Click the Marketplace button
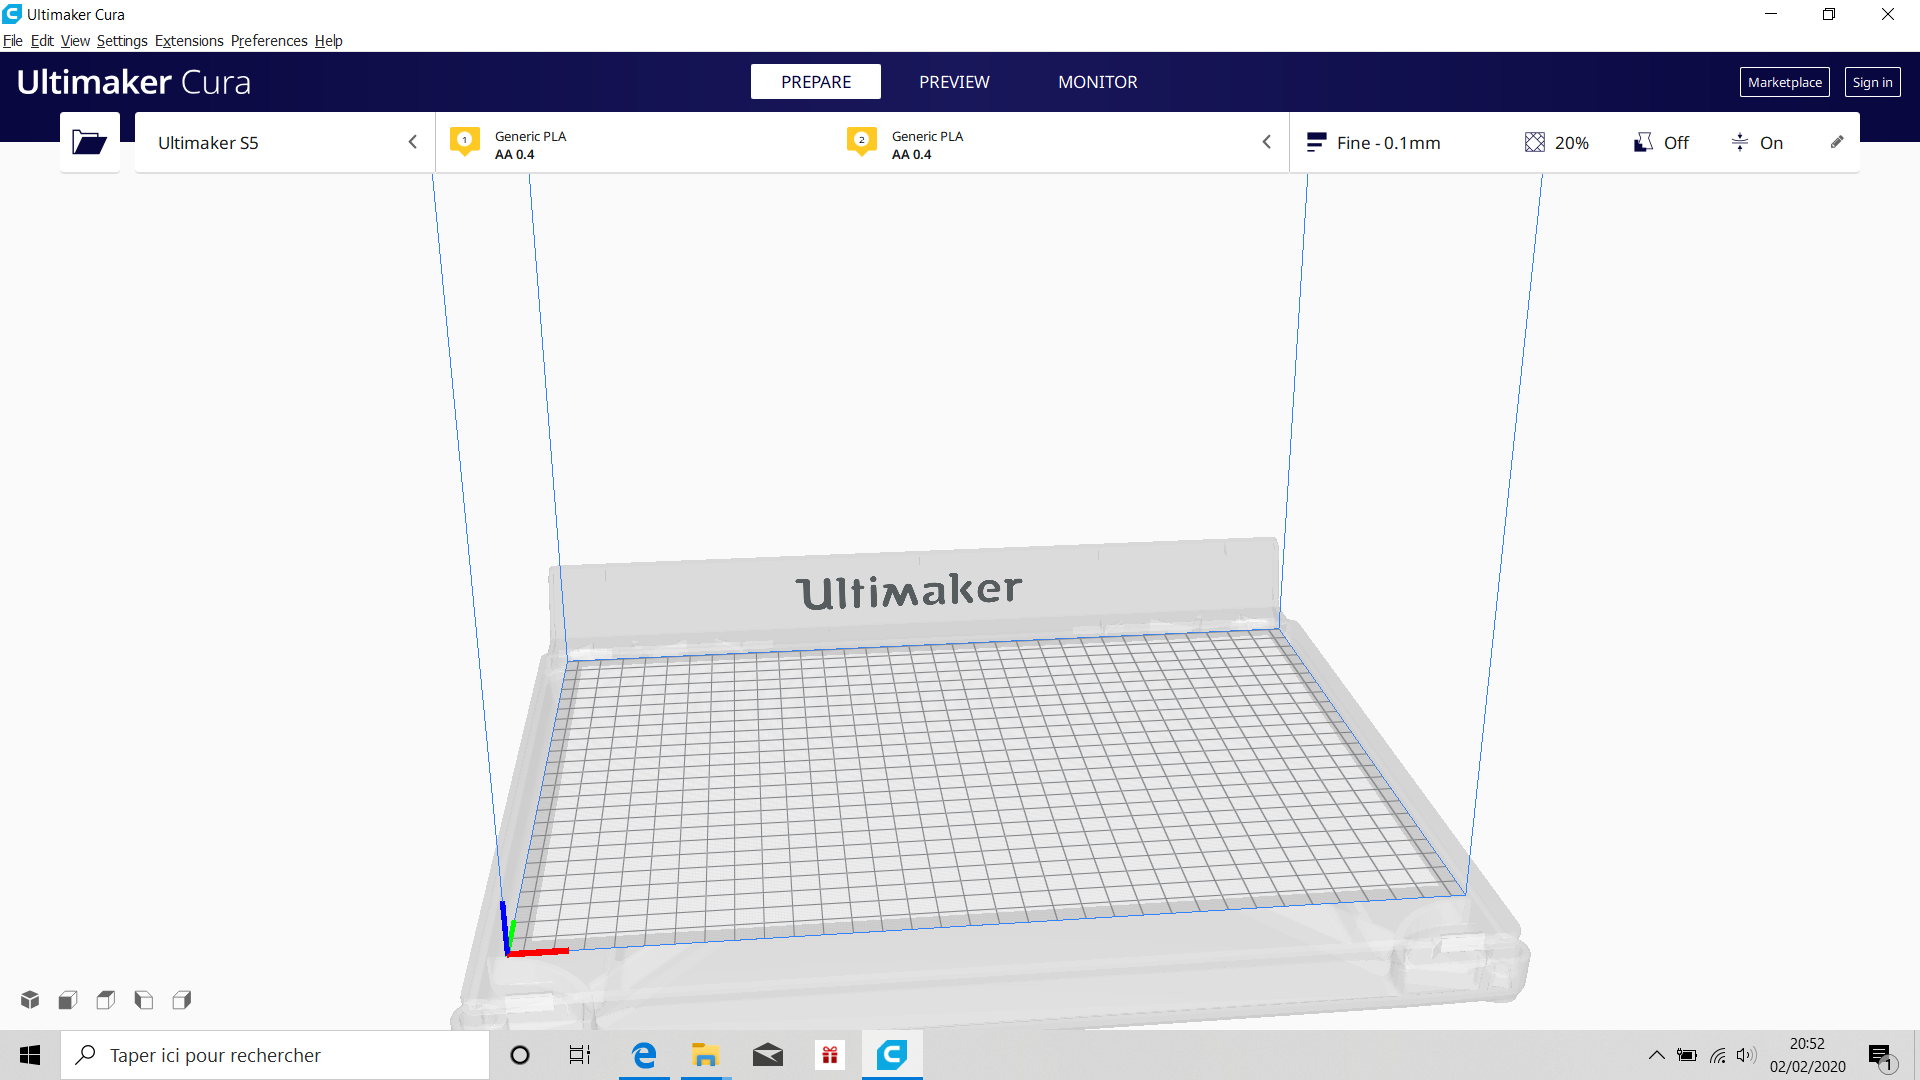1920x1080 pixels. (1784, 82)
